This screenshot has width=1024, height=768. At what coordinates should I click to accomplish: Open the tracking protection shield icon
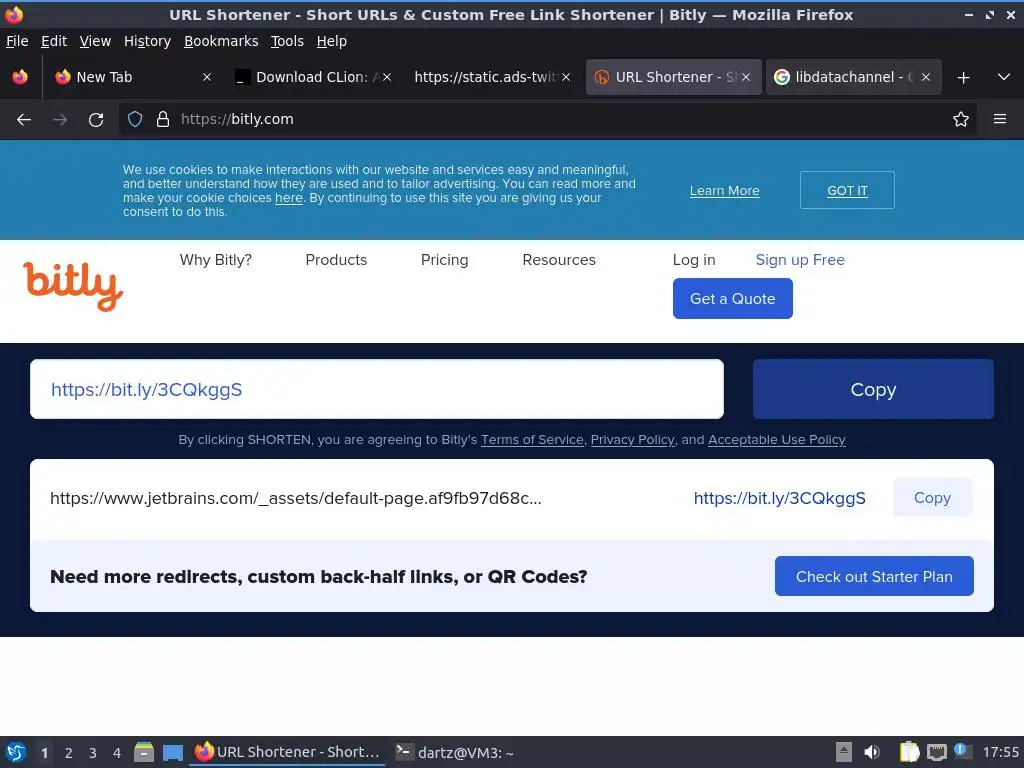tap(135, 119)
